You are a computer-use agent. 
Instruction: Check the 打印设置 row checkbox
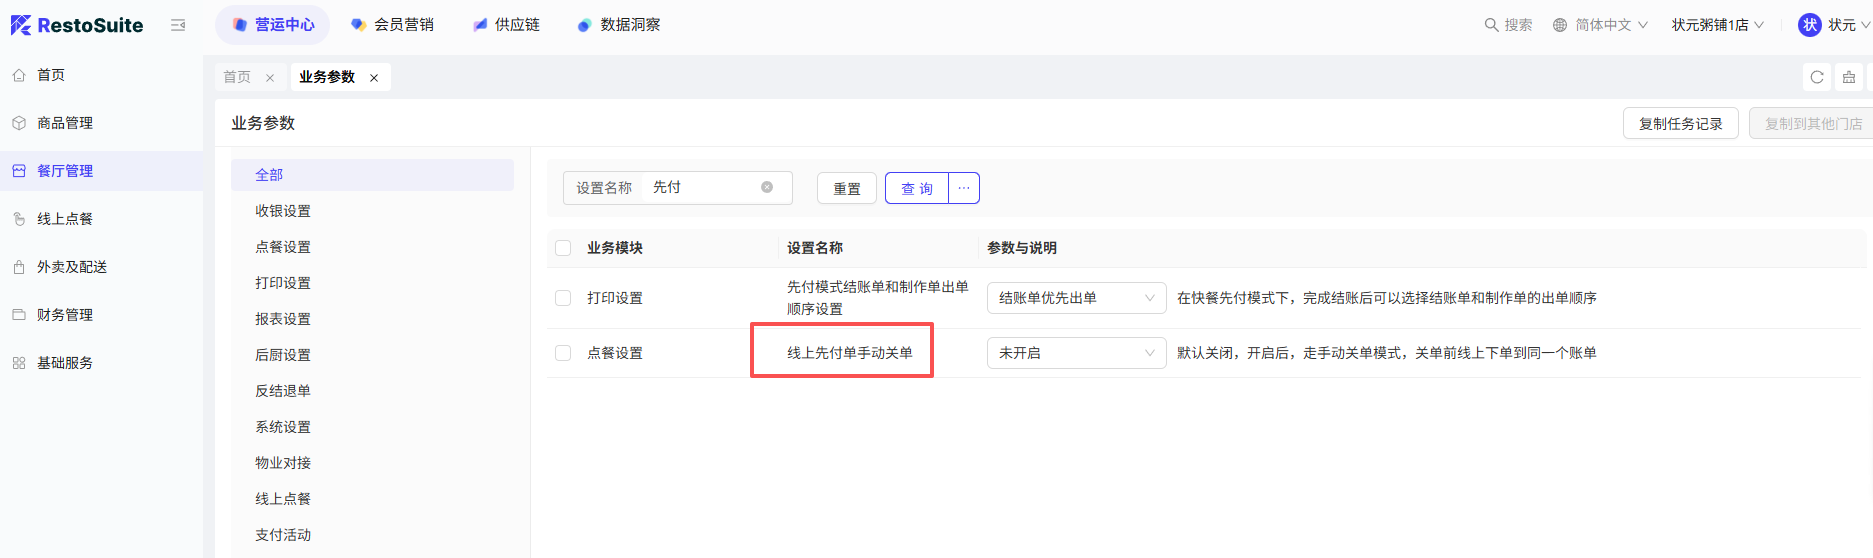tap(563, 298)
